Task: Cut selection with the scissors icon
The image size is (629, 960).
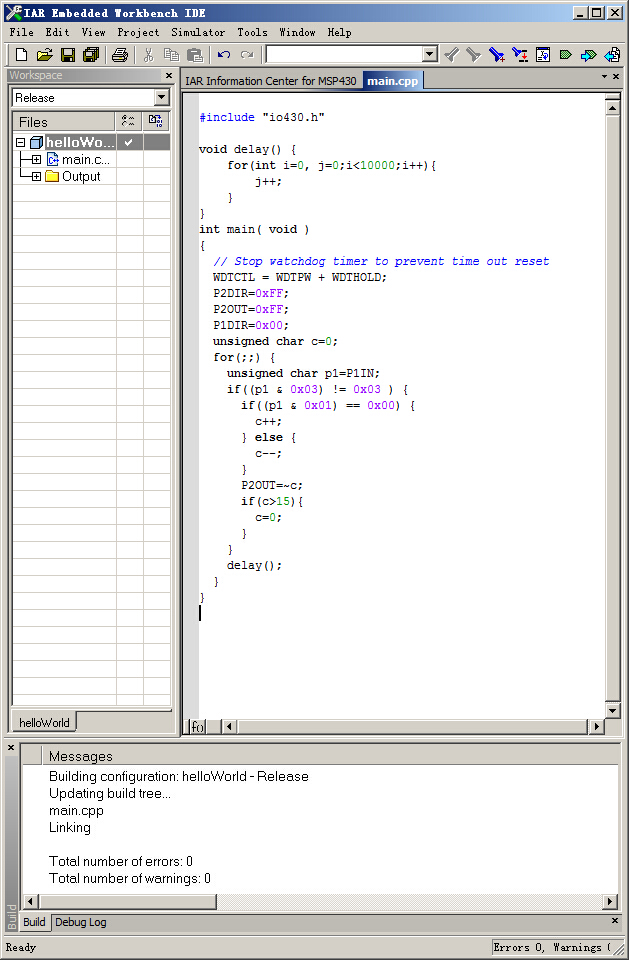Action: 148,55
